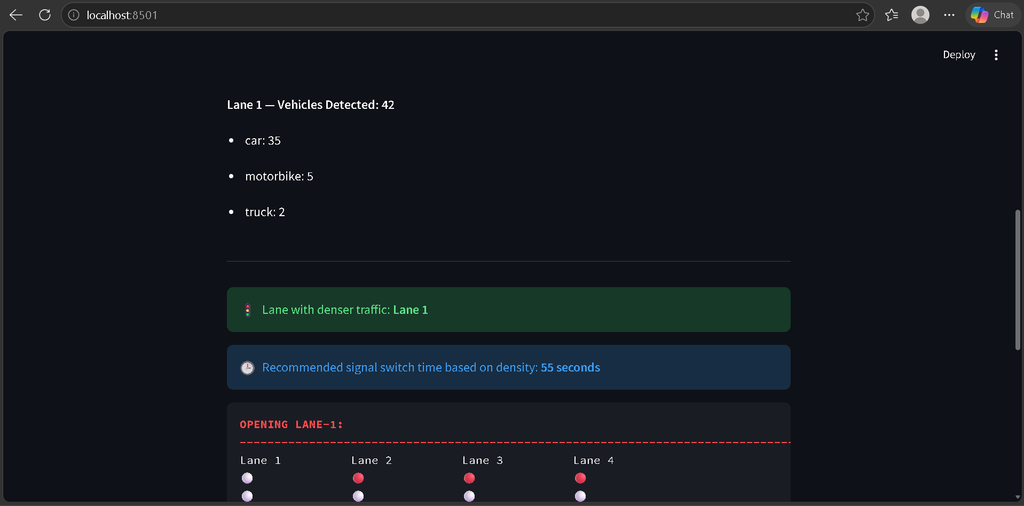
Task: Click the traffic light emoji in green banner
Action: [x=247, y=310]
